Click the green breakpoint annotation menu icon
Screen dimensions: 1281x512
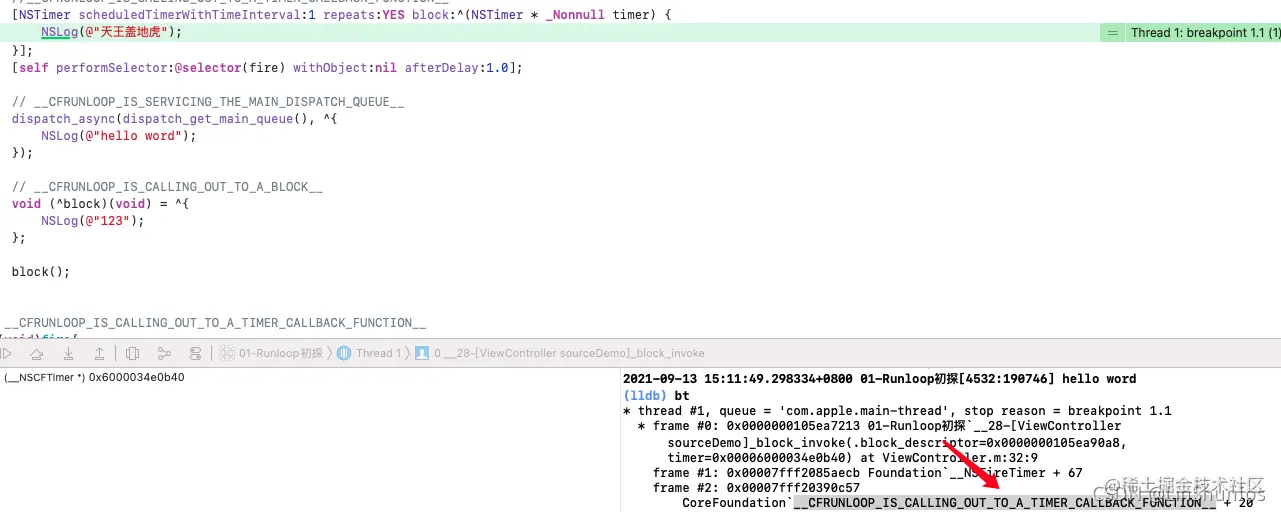point(1111,33)
